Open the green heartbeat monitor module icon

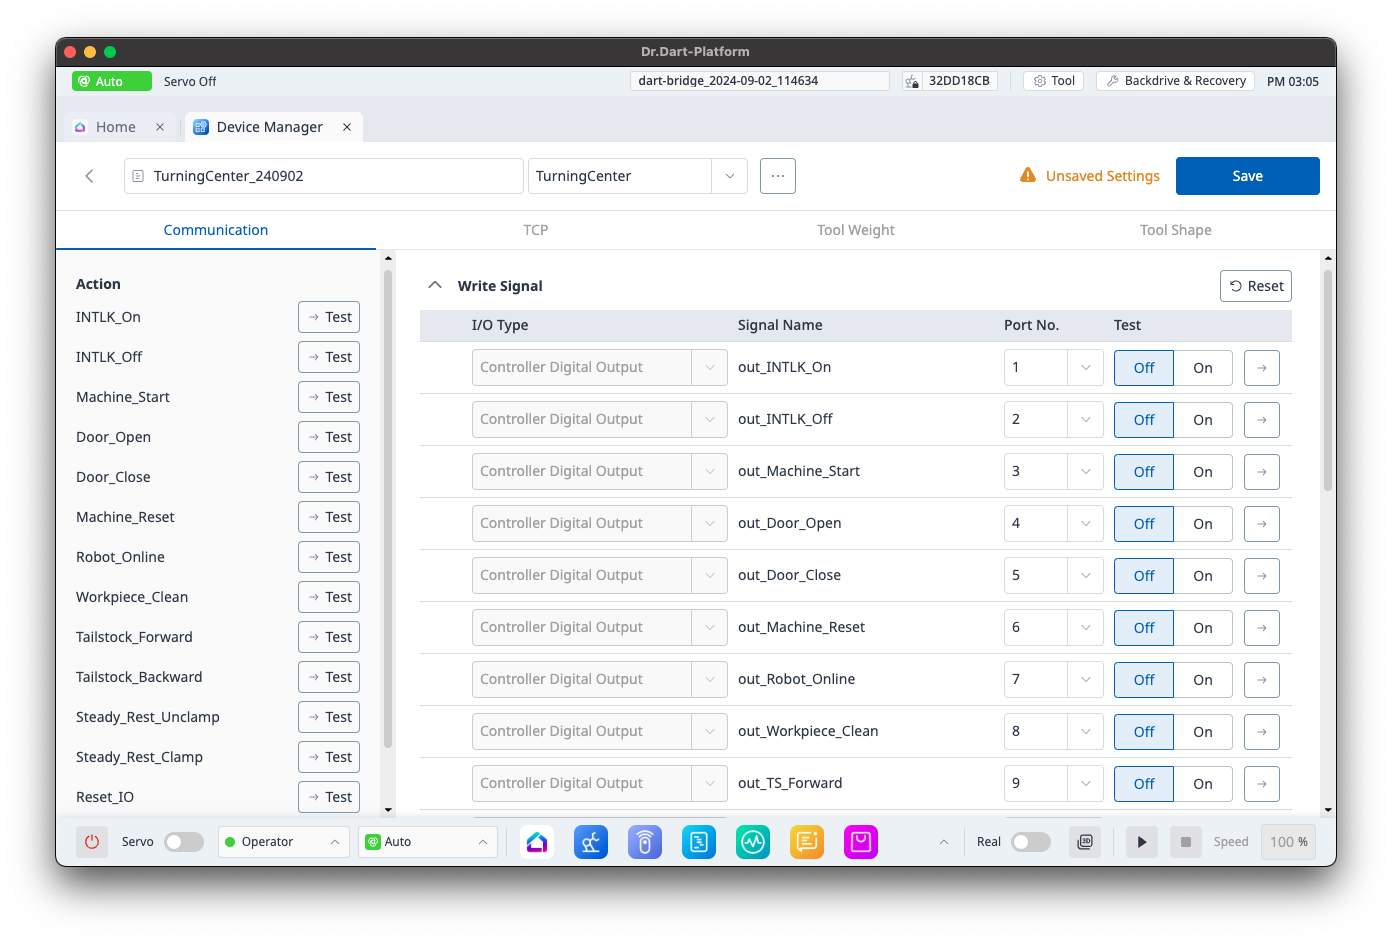pos(753,842)
